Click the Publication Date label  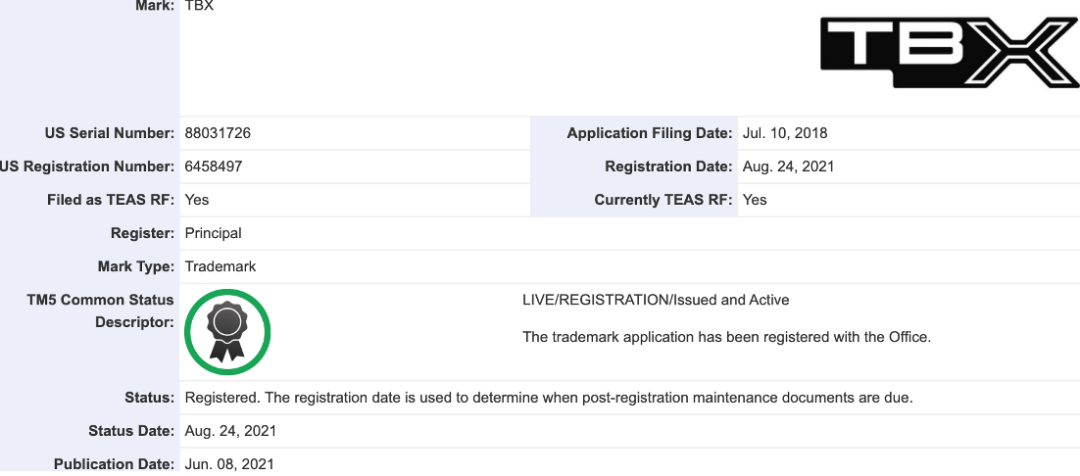tap(114, 464)
